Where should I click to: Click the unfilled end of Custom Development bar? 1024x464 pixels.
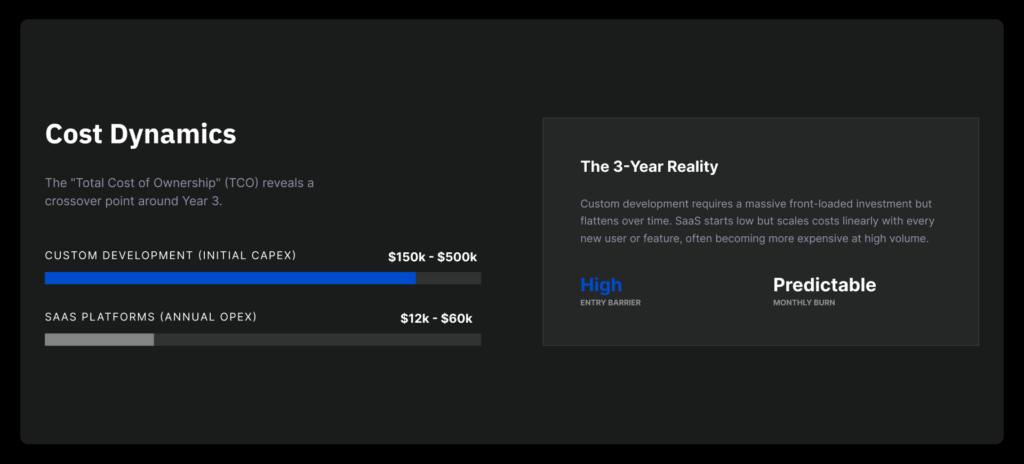click(448, 278)
